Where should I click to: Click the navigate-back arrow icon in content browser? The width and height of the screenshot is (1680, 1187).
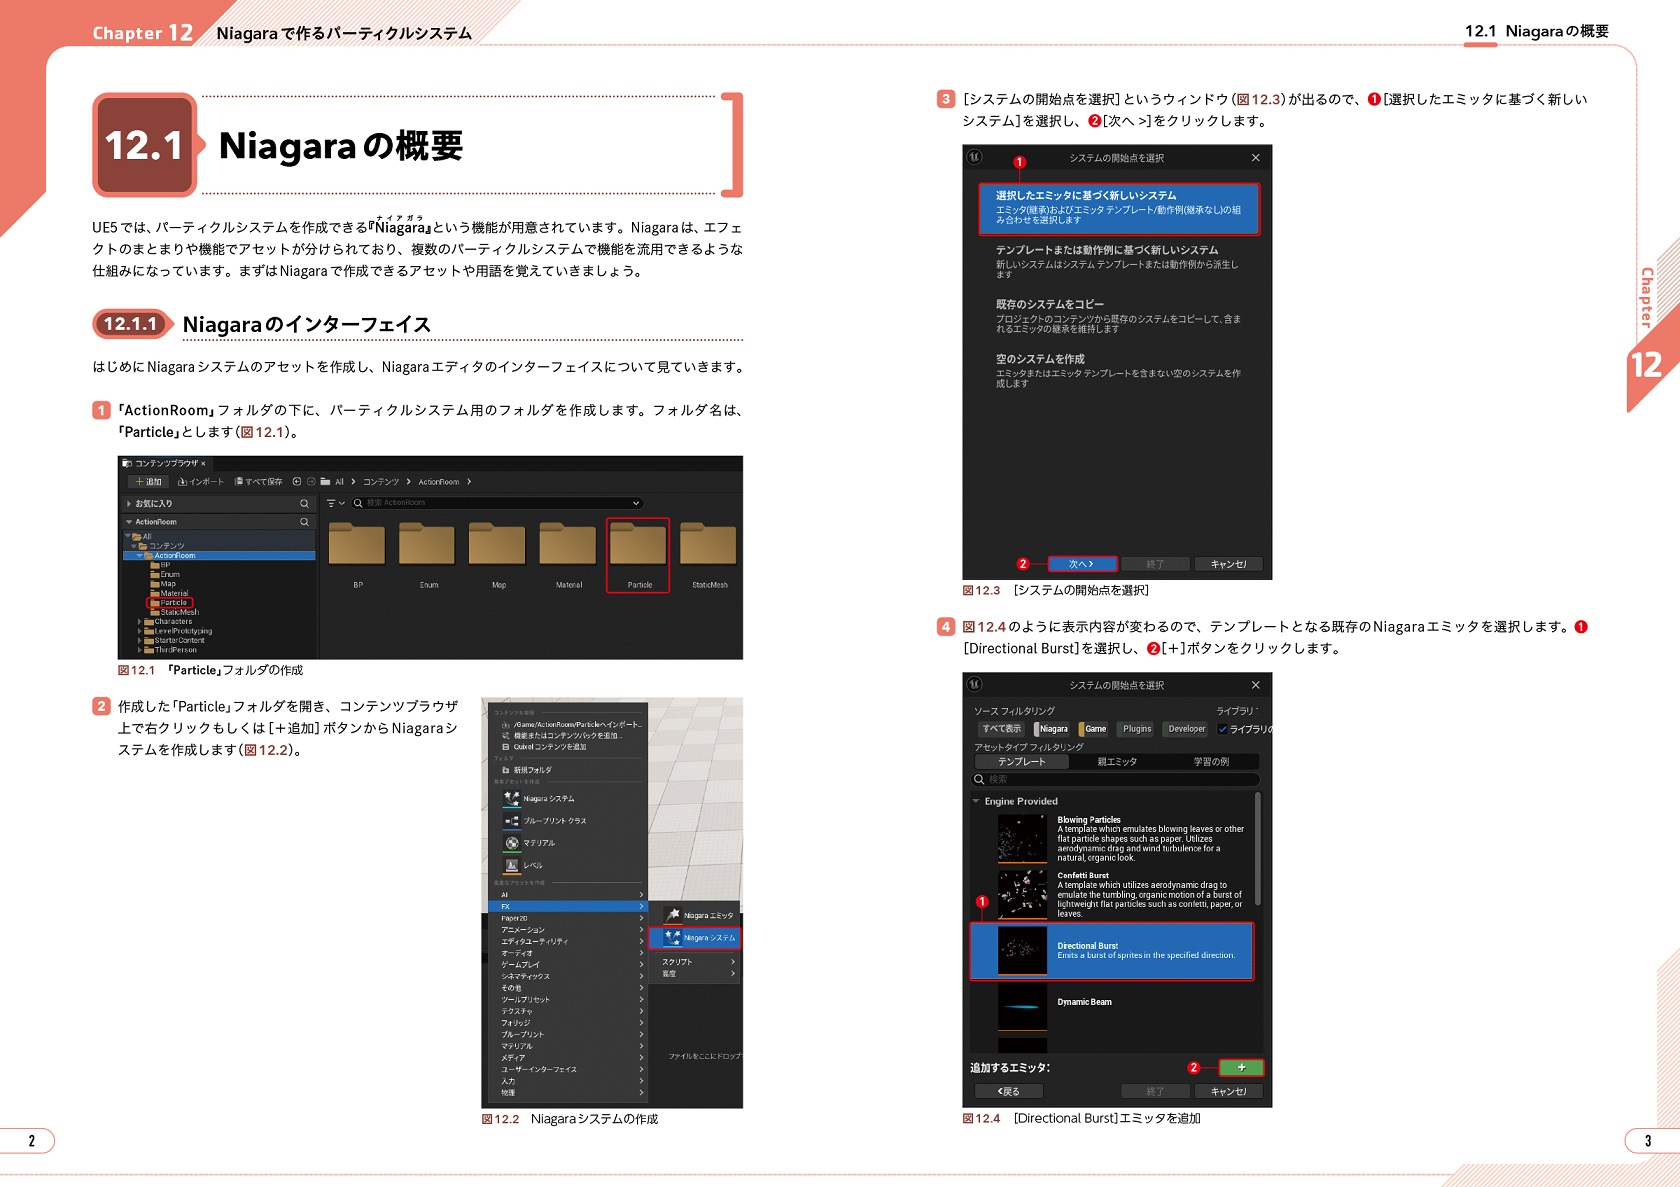click(297, 482)
